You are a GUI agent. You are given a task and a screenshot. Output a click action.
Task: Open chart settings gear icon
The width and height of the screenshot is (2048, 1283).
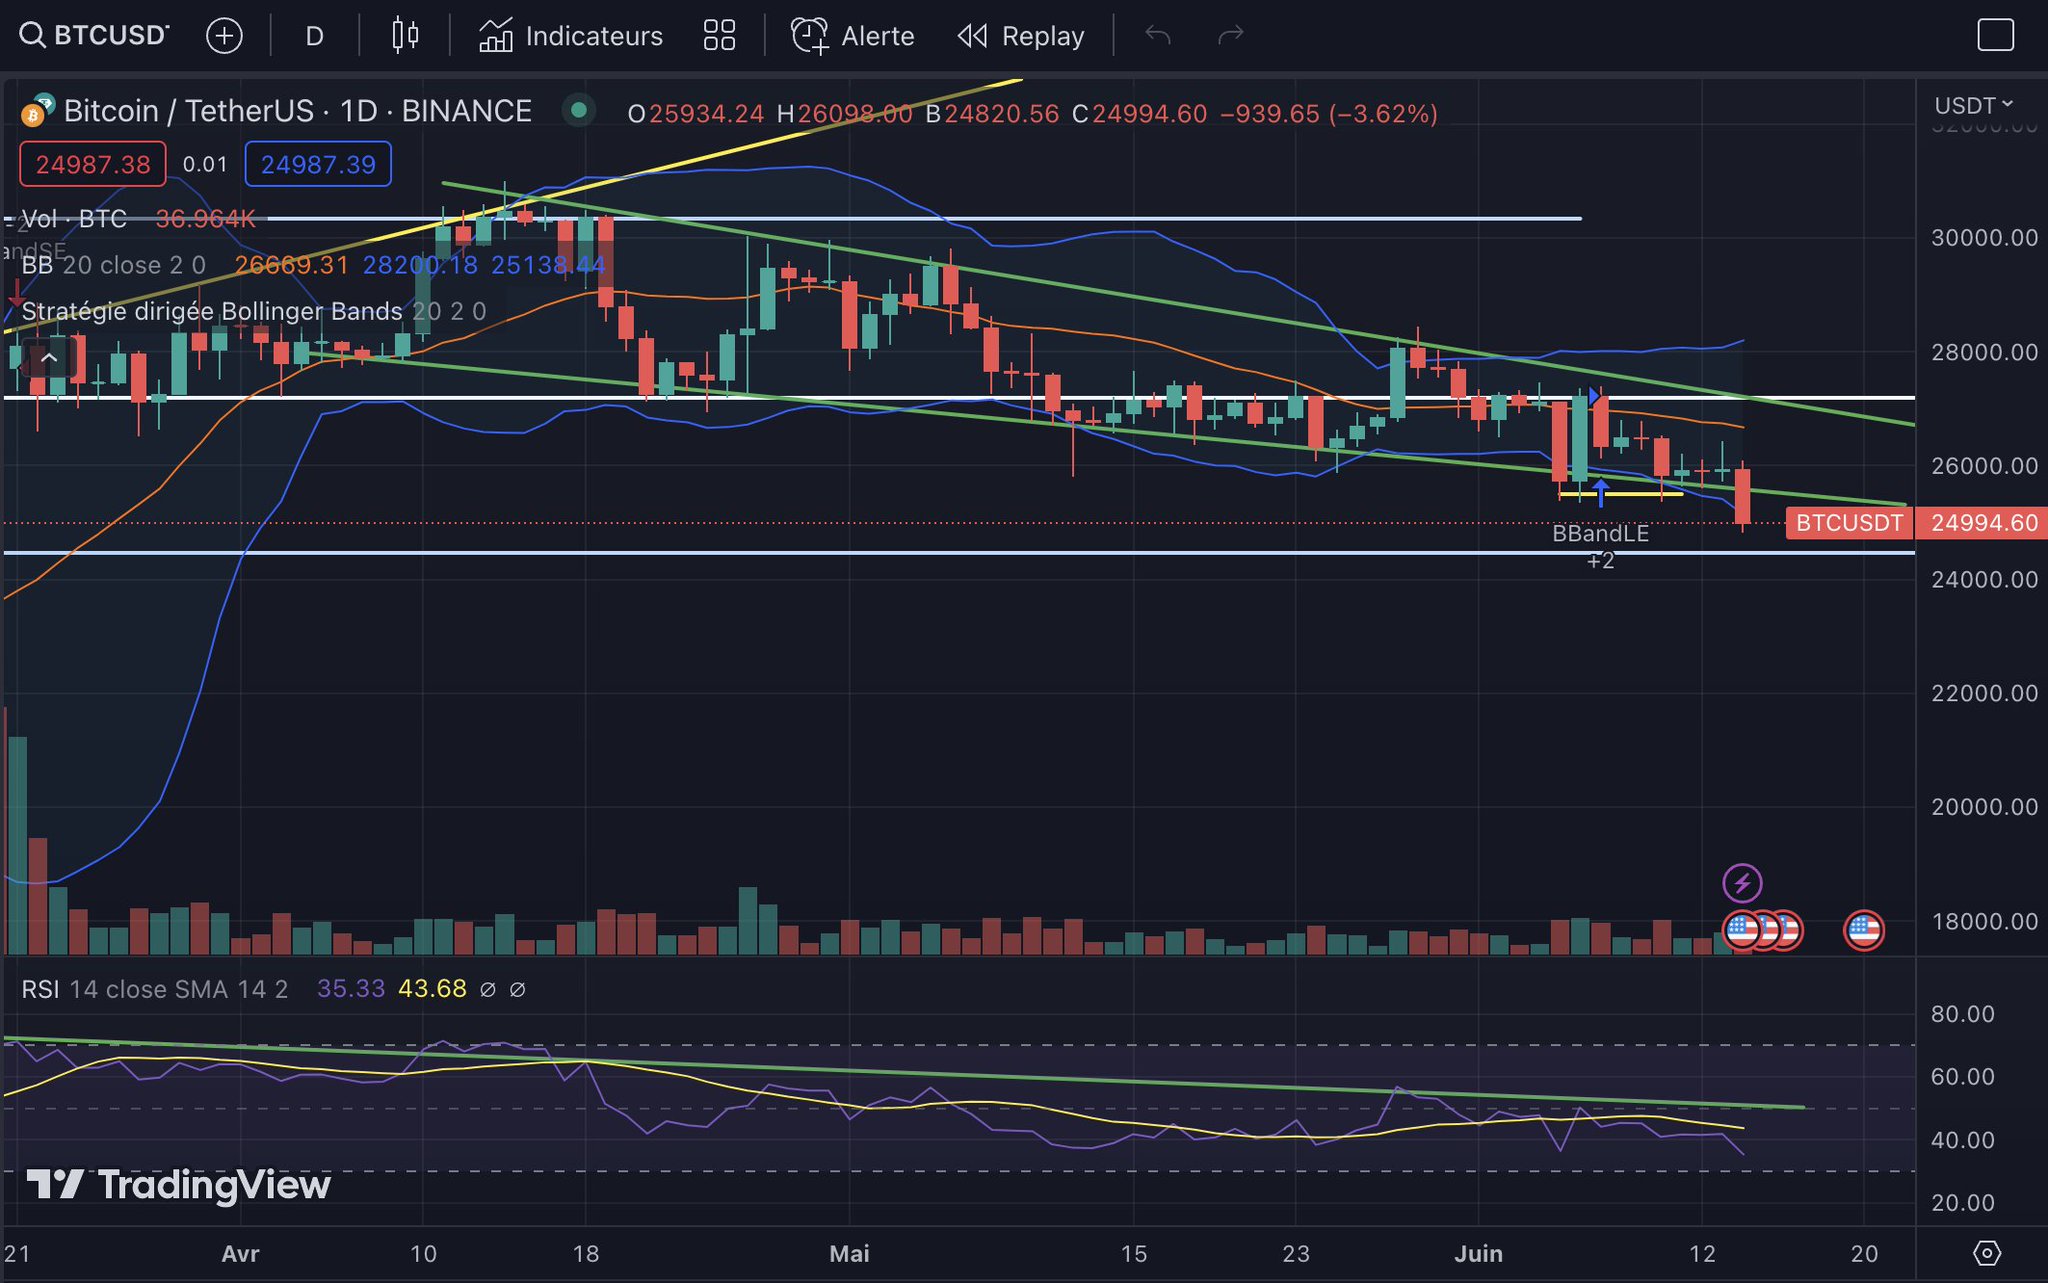(x=1987, y=1253)
